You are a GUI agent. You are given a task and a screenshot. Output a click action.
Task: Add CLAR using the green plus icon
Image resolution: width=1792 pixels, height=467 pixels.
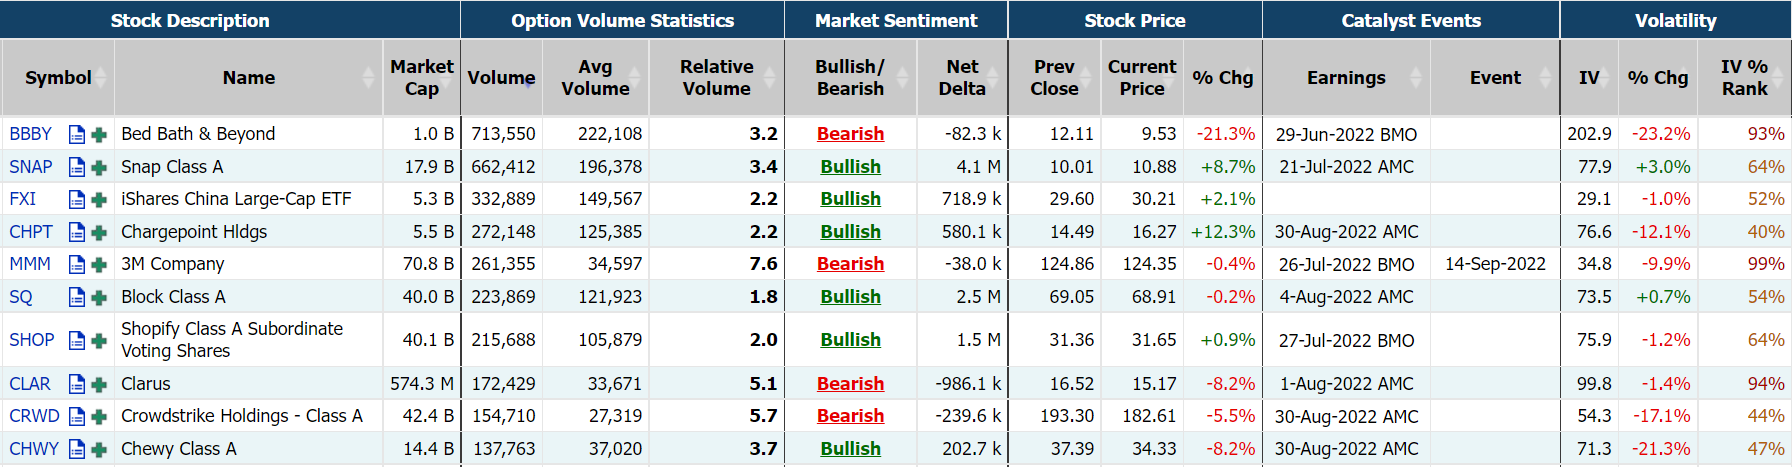click(x=99, y=384)
